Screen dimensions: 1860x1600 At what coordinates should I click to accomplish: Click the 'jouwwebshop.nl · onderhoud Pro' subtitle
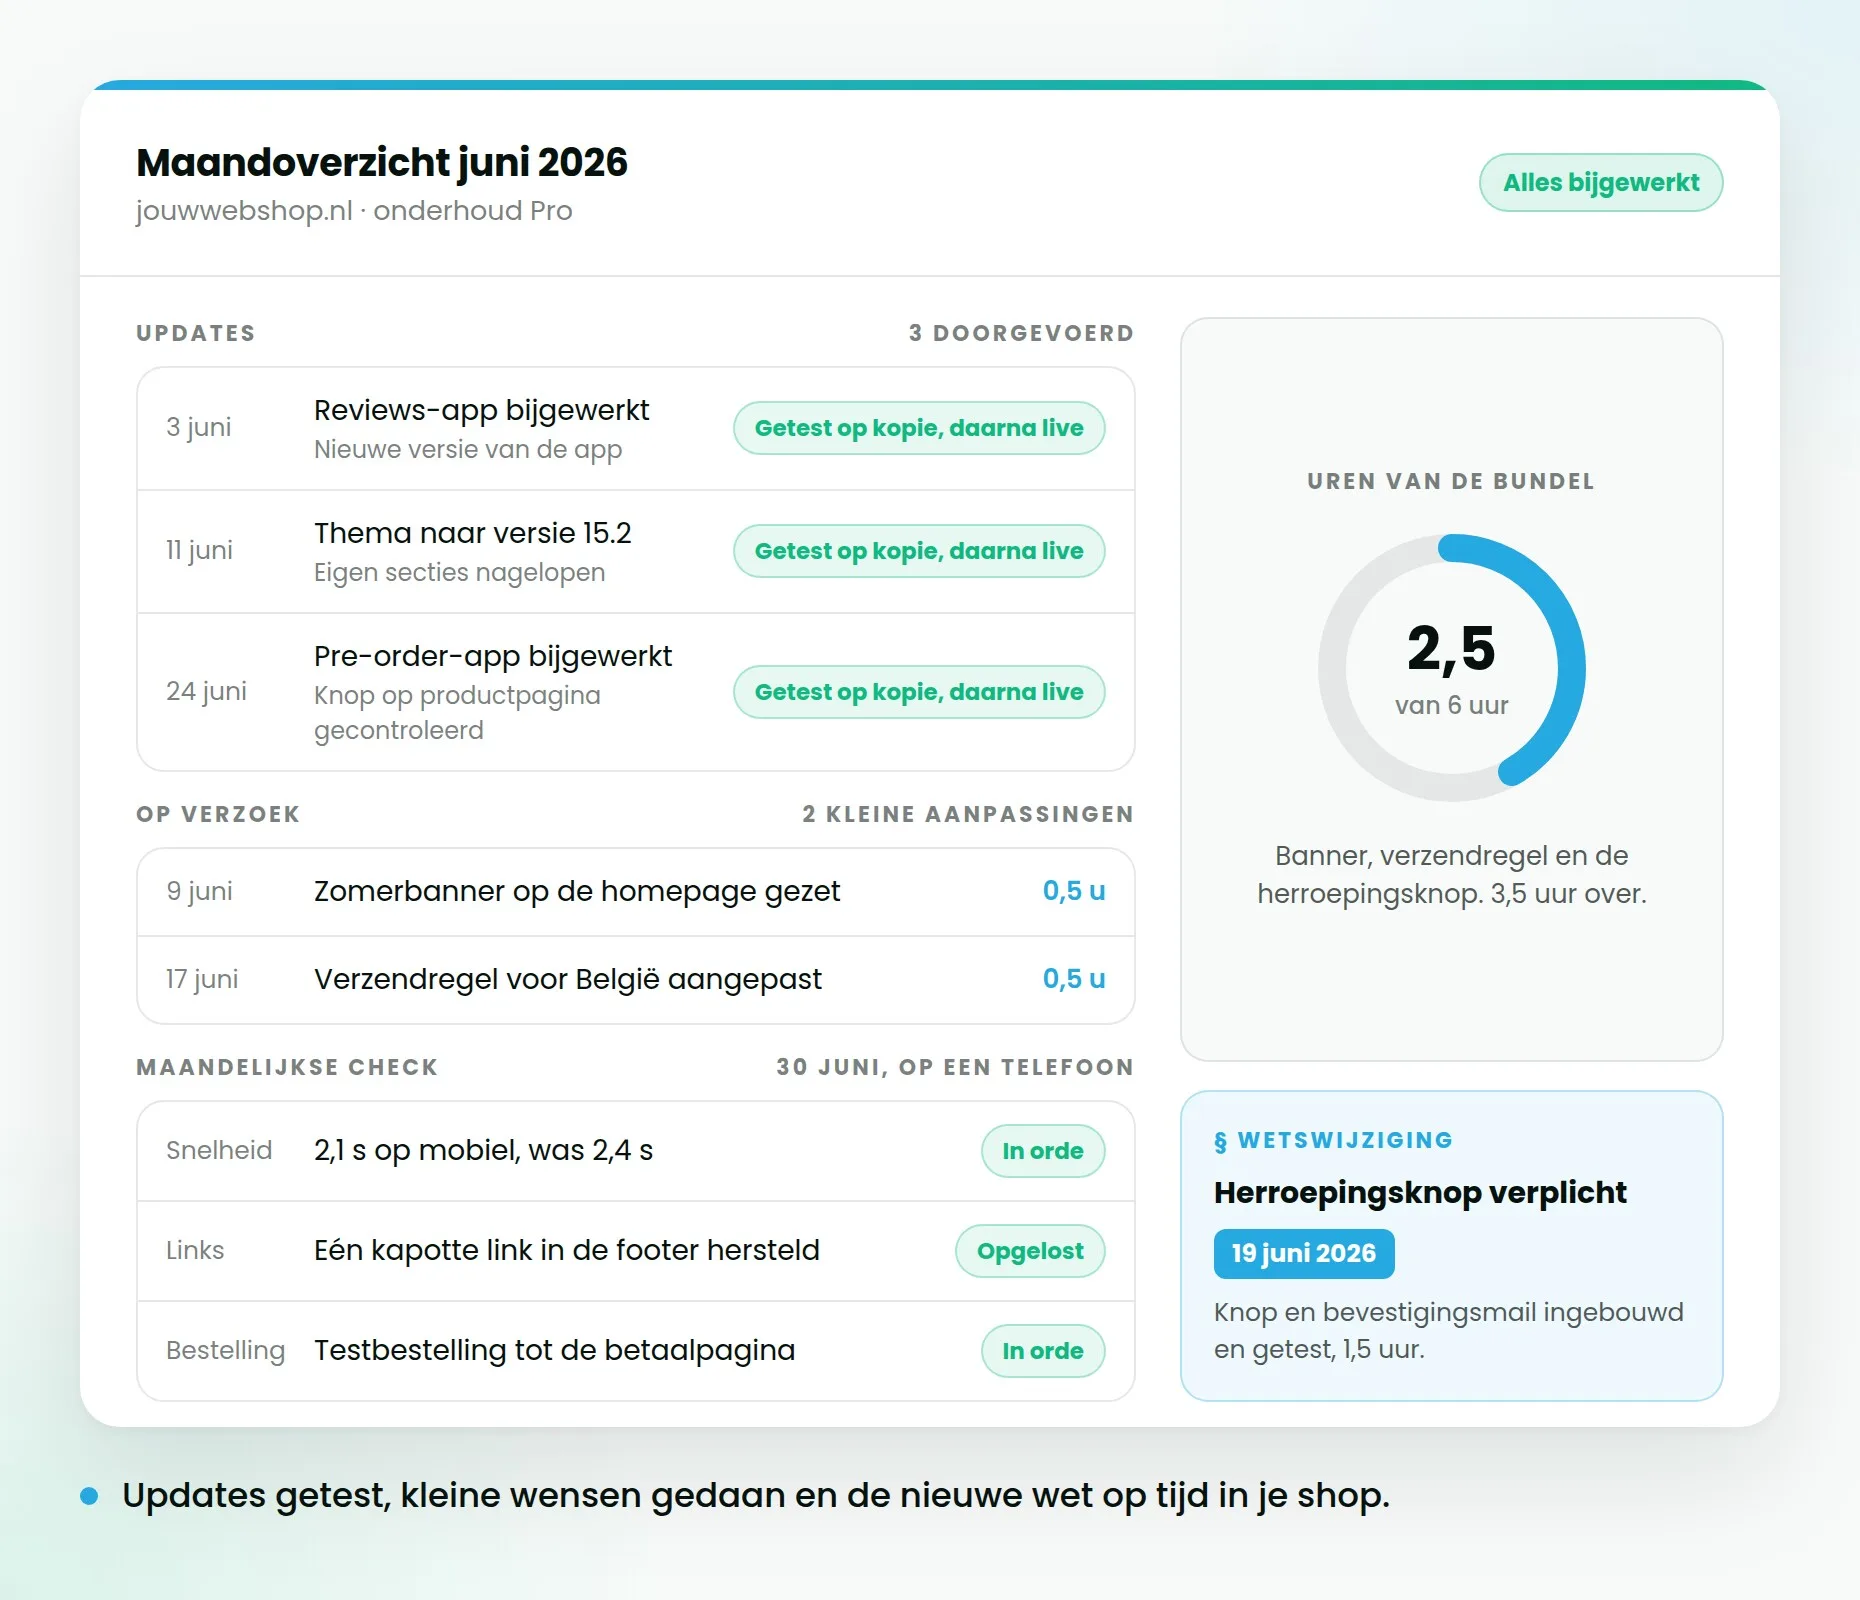pyautogui.click(x=354, y=211)
